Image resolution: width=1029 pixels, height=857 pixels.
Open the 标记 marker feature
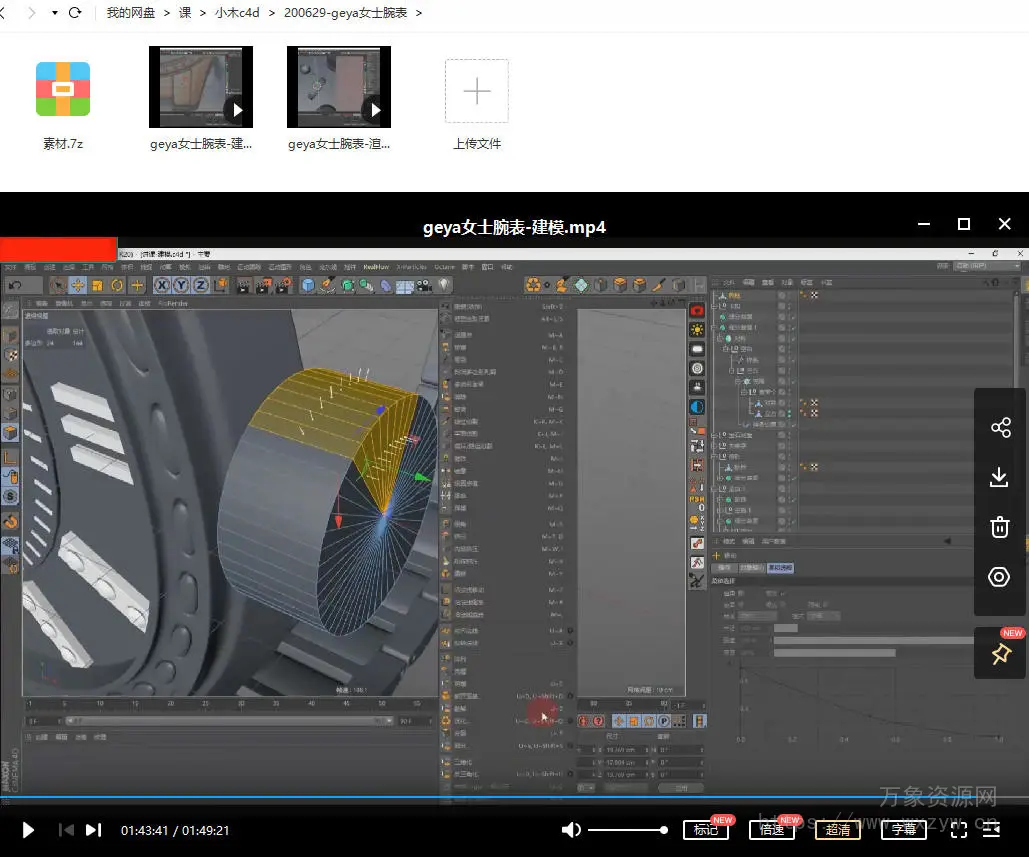point(705,830)
